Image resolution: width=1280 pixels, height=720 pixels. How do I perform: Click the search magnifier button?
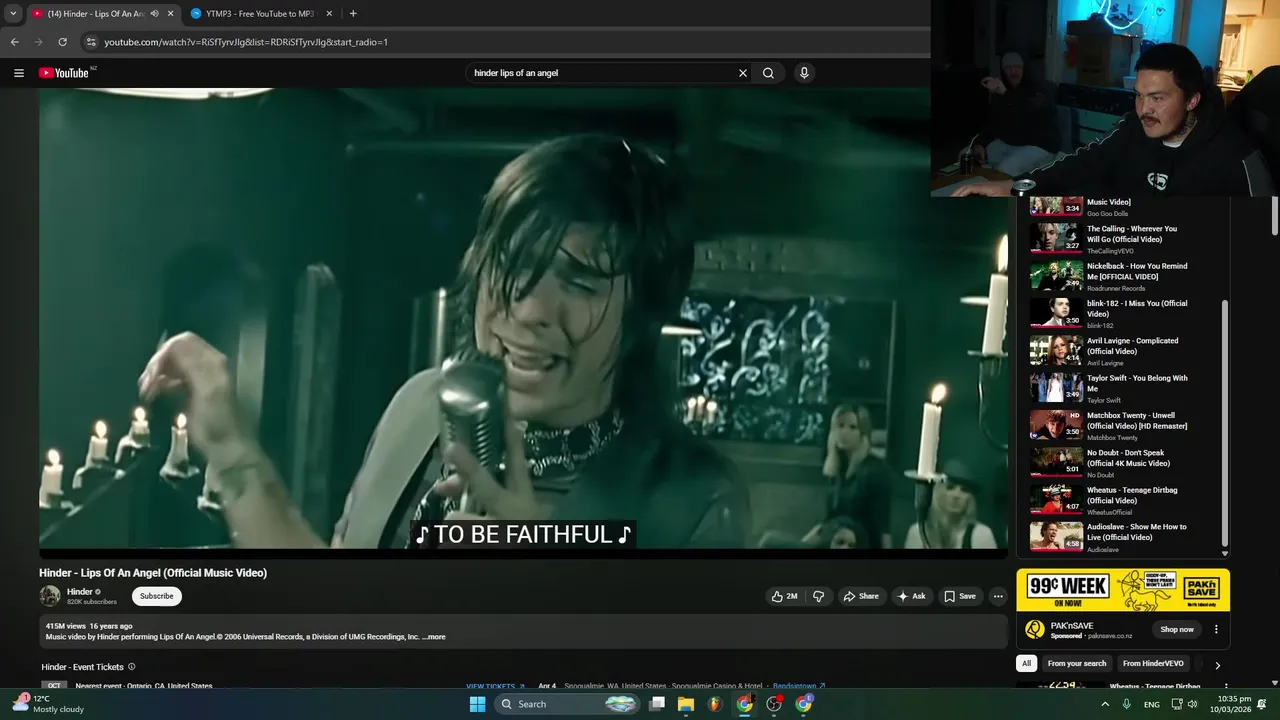coord(768,73)
